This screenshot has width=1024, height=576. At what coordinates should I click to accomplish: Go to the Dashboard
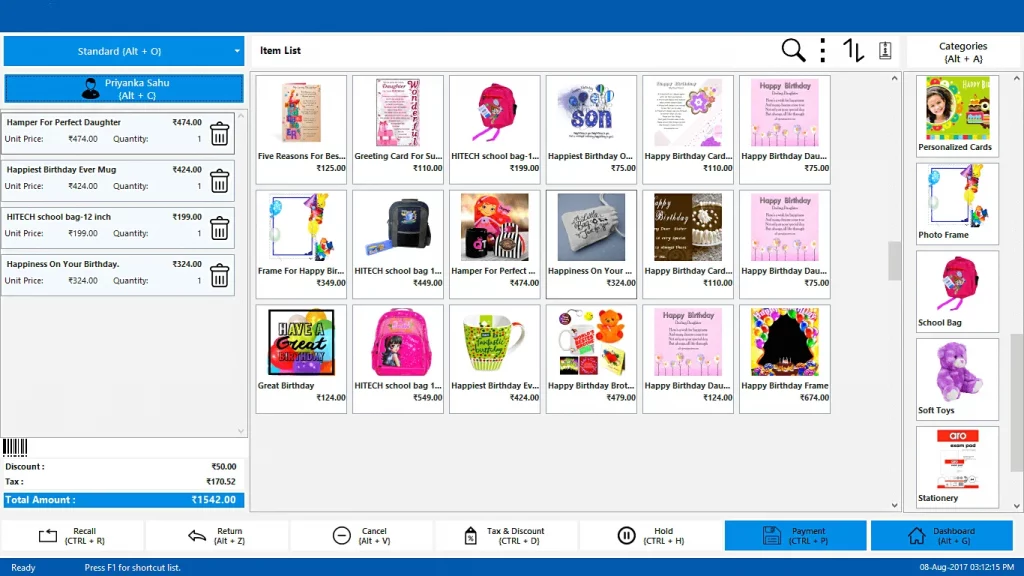(x=942, y=536)
